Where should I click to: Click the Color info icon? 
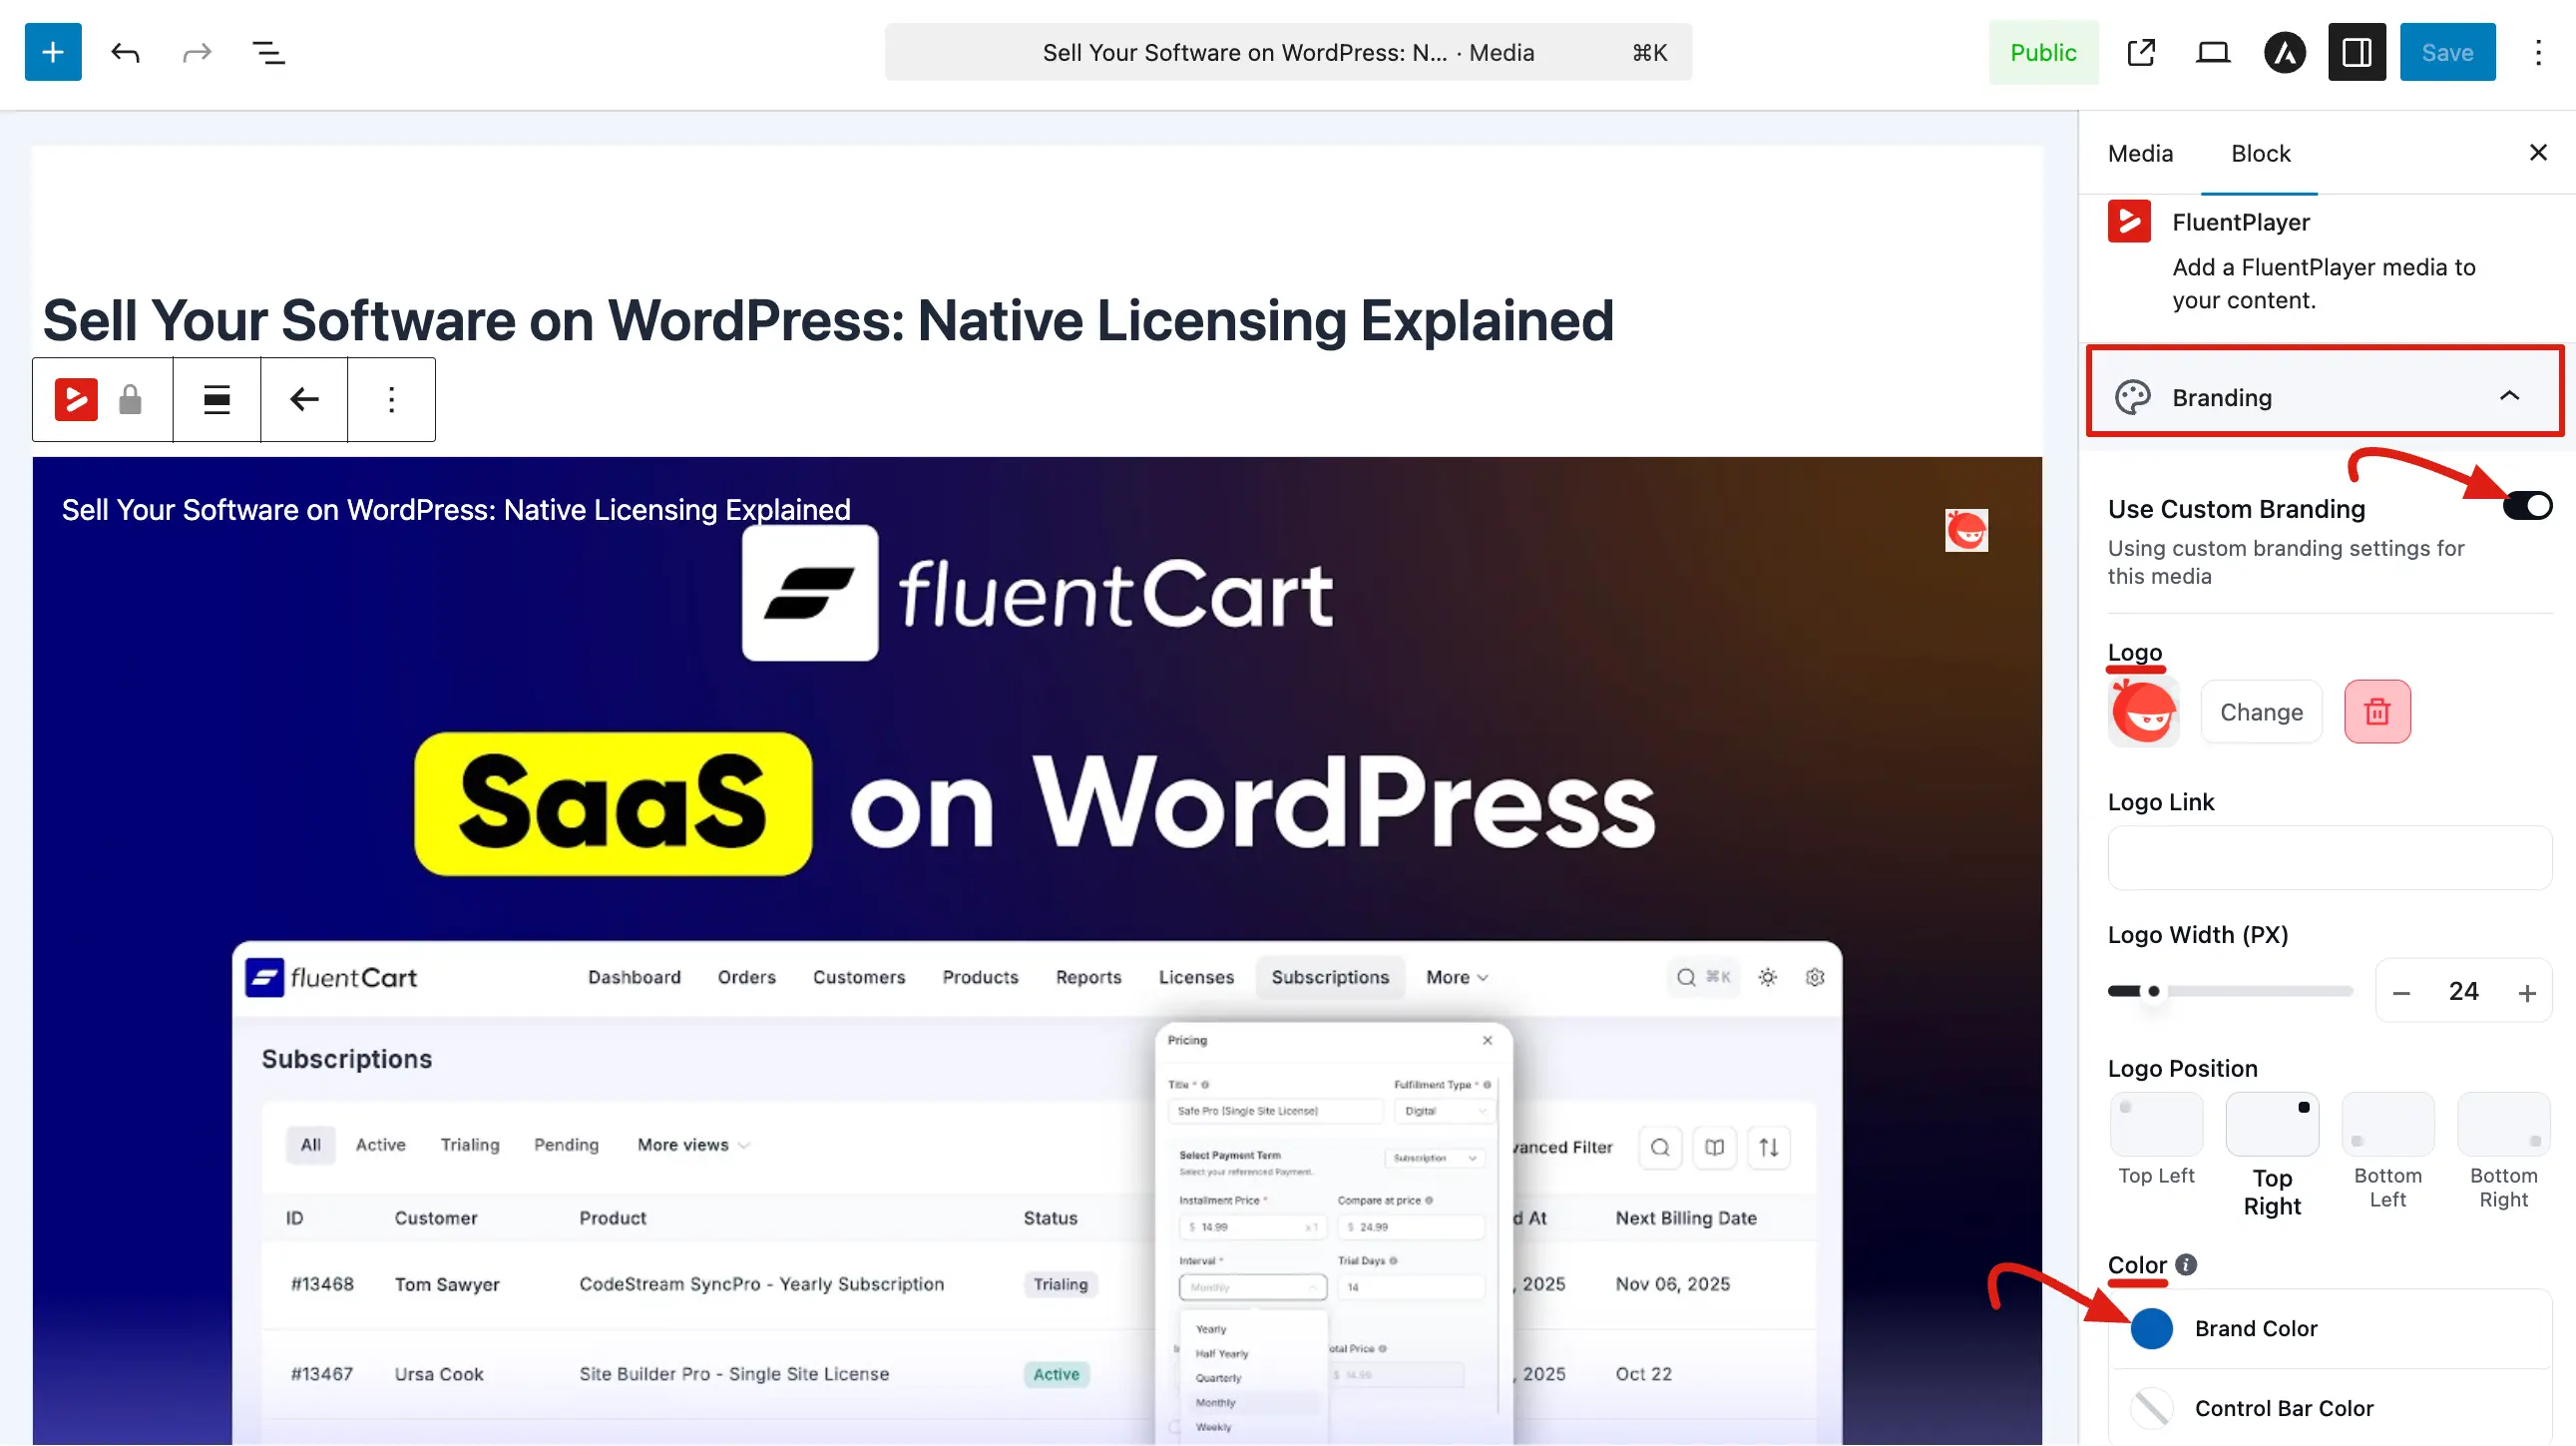[2186, 1265]
